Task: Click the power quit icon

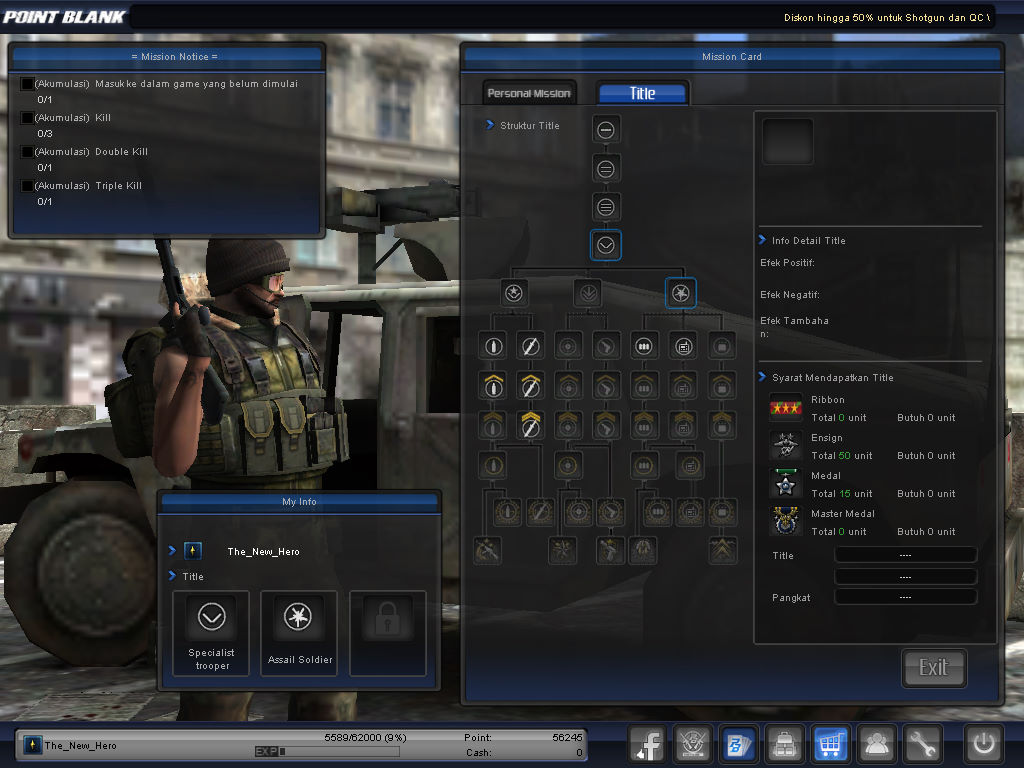Action: click(984, 744)
